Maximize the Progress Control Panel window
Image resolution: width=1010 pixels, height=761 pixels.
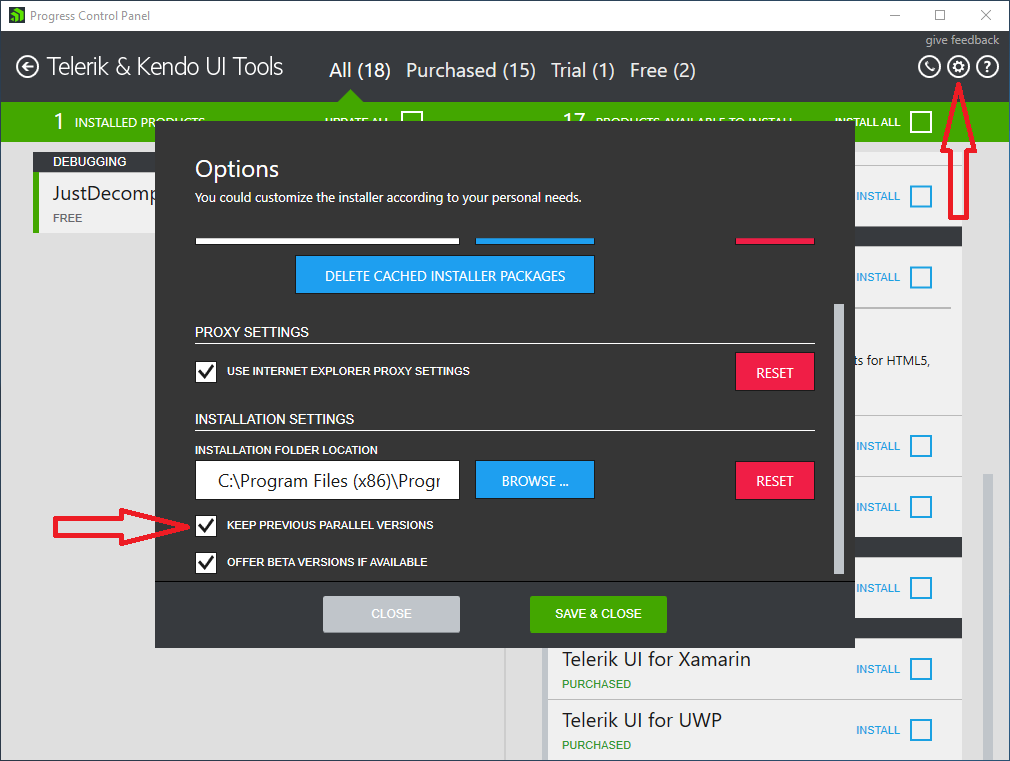[940, 15]
